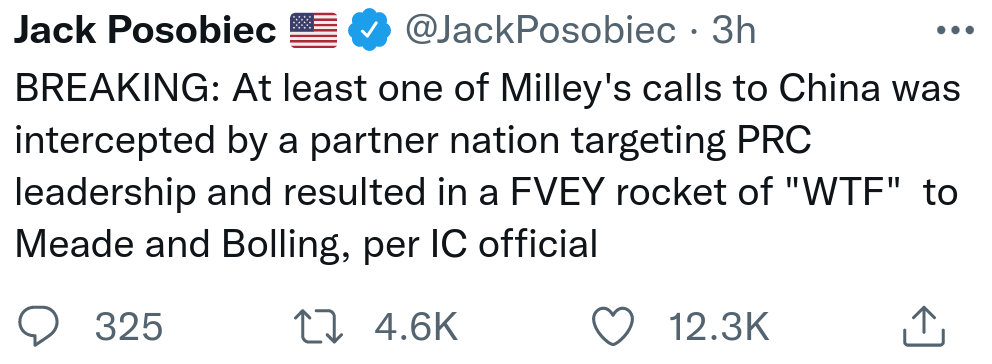Open the 3h timestamp permalink
The width and height of the screenshot is (992, 364).
pyautogui.click(x=734, y=30)
